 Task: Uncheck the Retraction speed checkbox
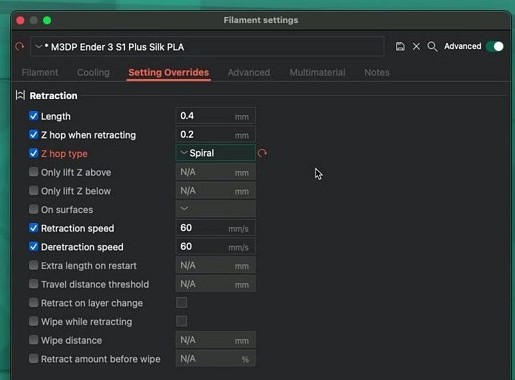tap(33, 228)
